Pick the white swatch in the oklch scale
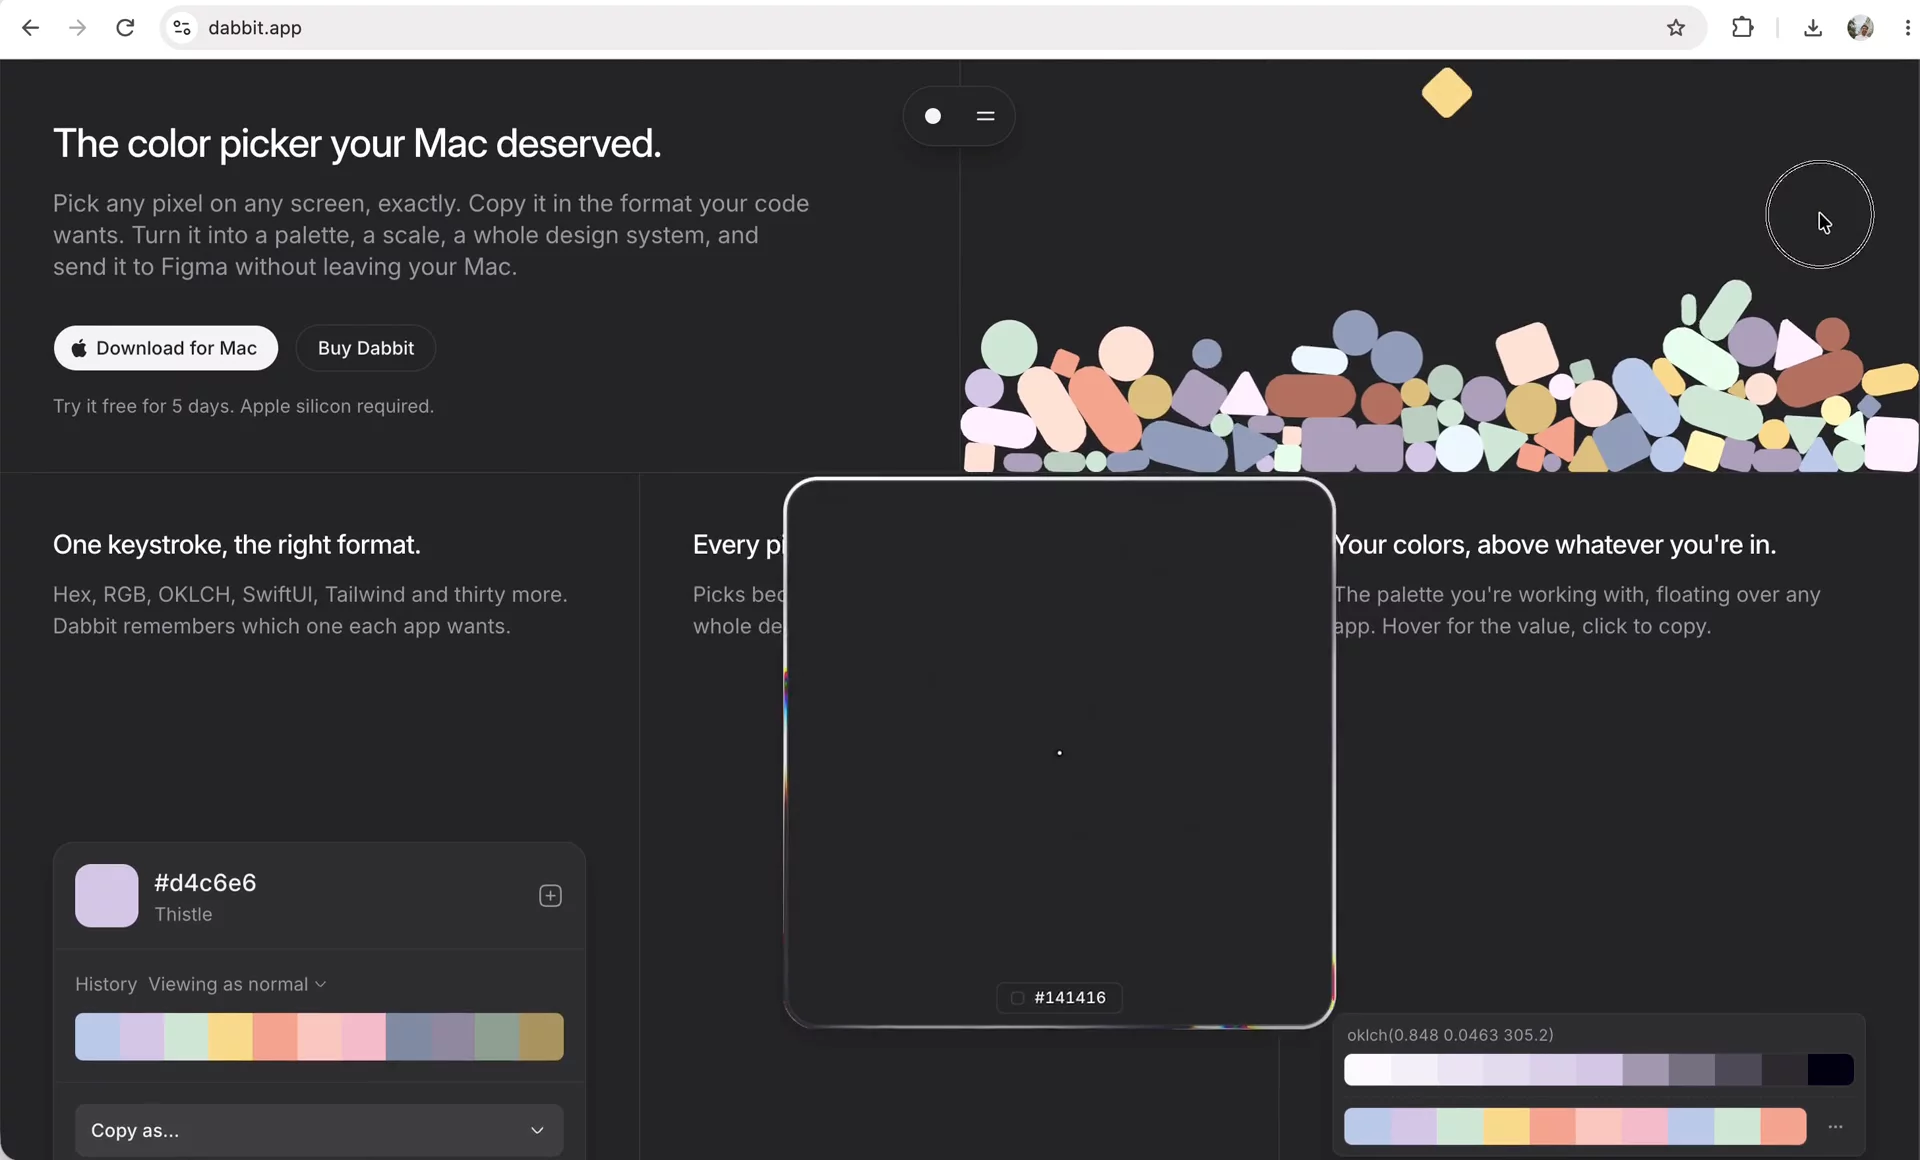 coord(1367,1070)
